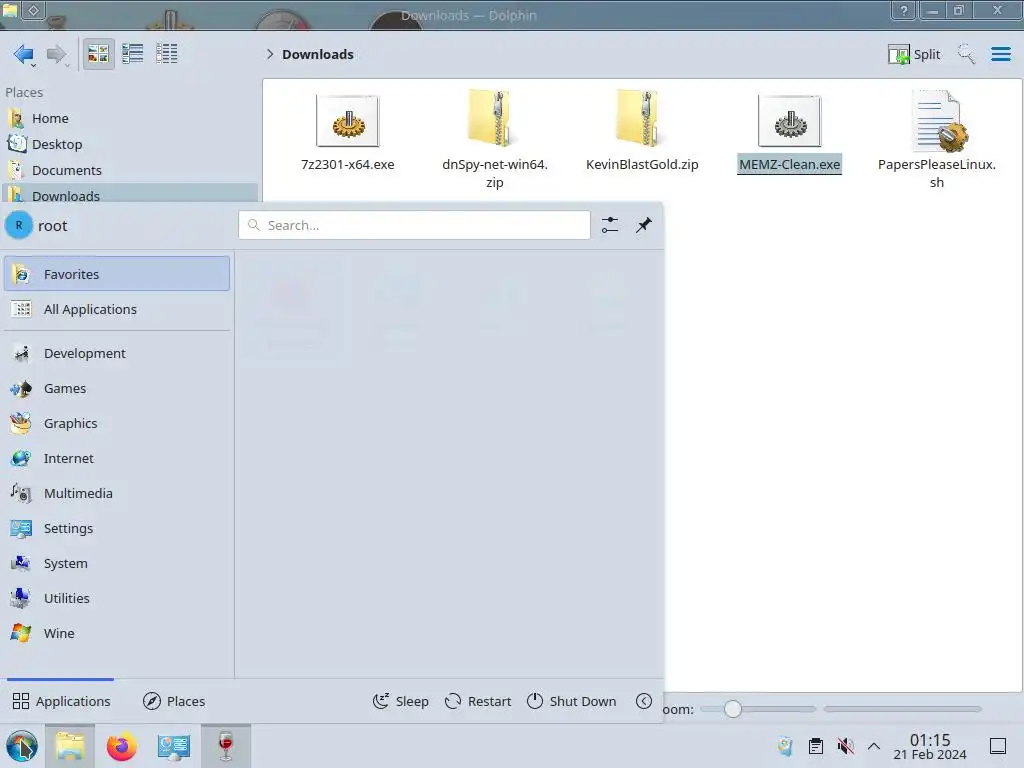Go forward with the Dolphin forward arrow
The height and width of the screenshot is (768, 1024).
pyautogui.click(x=57, y=54)
